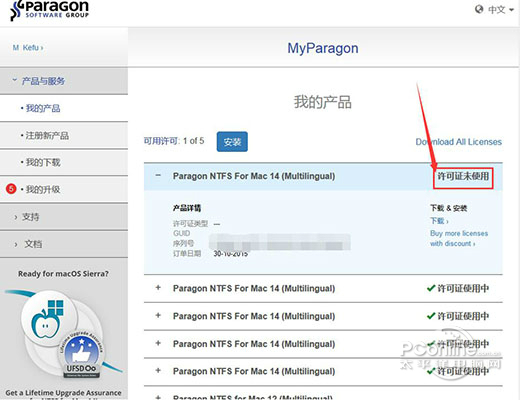Click the order date 30-10-2015 value
Screen dimensions: 520x400
[x=230, y=254]
